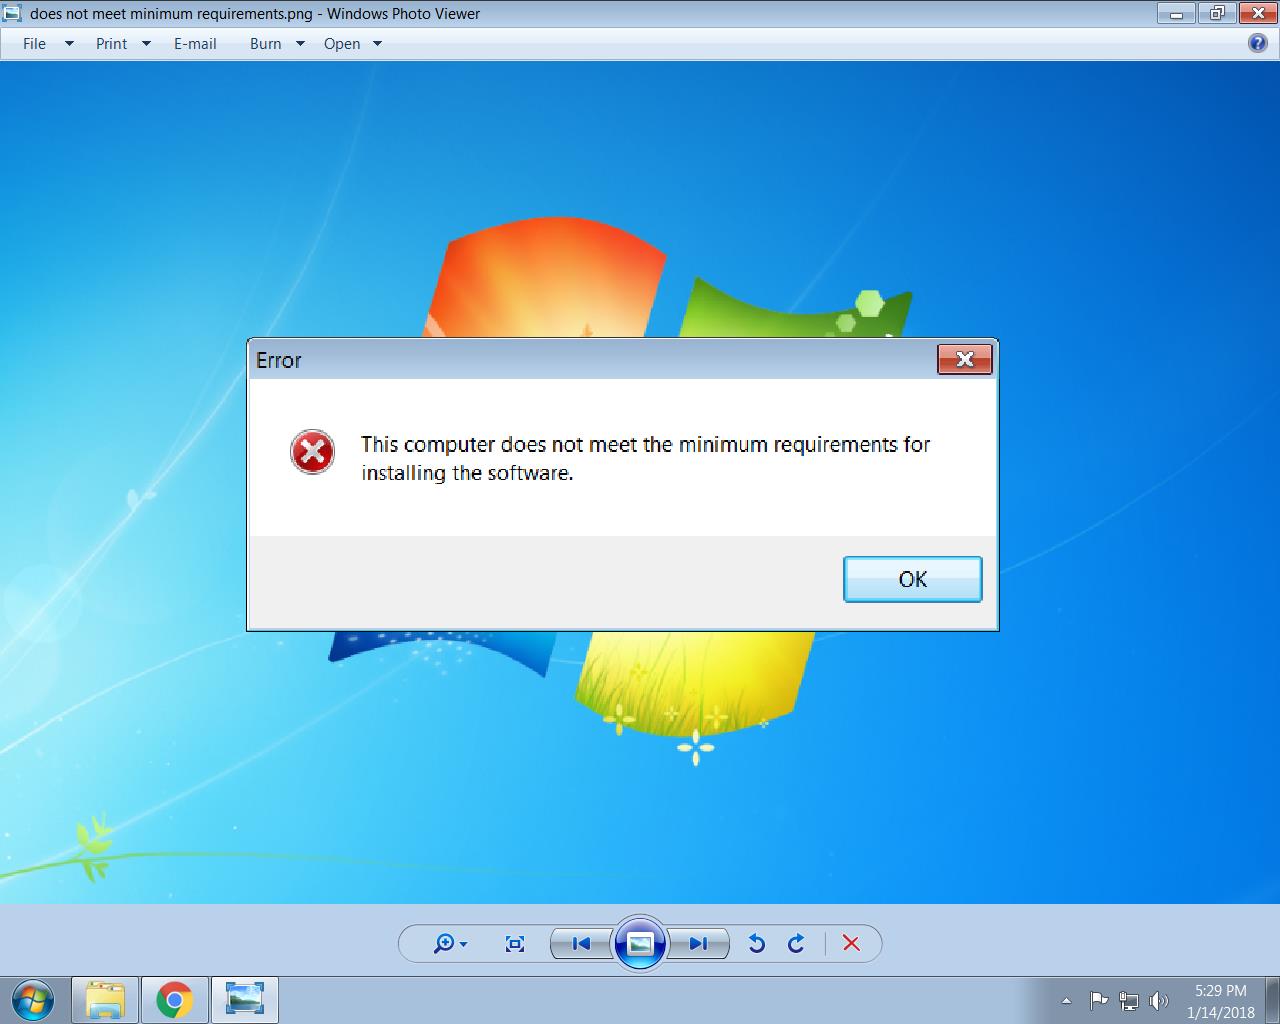The height and width of the screenshot is (1024, 1280).
Task: Go to the previous photo
Action: pyautogui.click(x=581, y=943)
